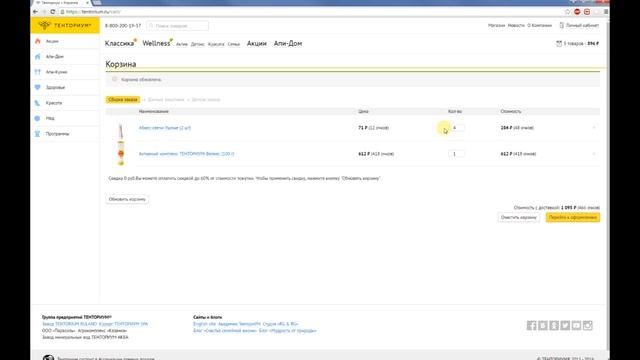Open the Красота subcategory in the top menu
The width and height of the screenshot is (640, 360).
click(216, 44)
